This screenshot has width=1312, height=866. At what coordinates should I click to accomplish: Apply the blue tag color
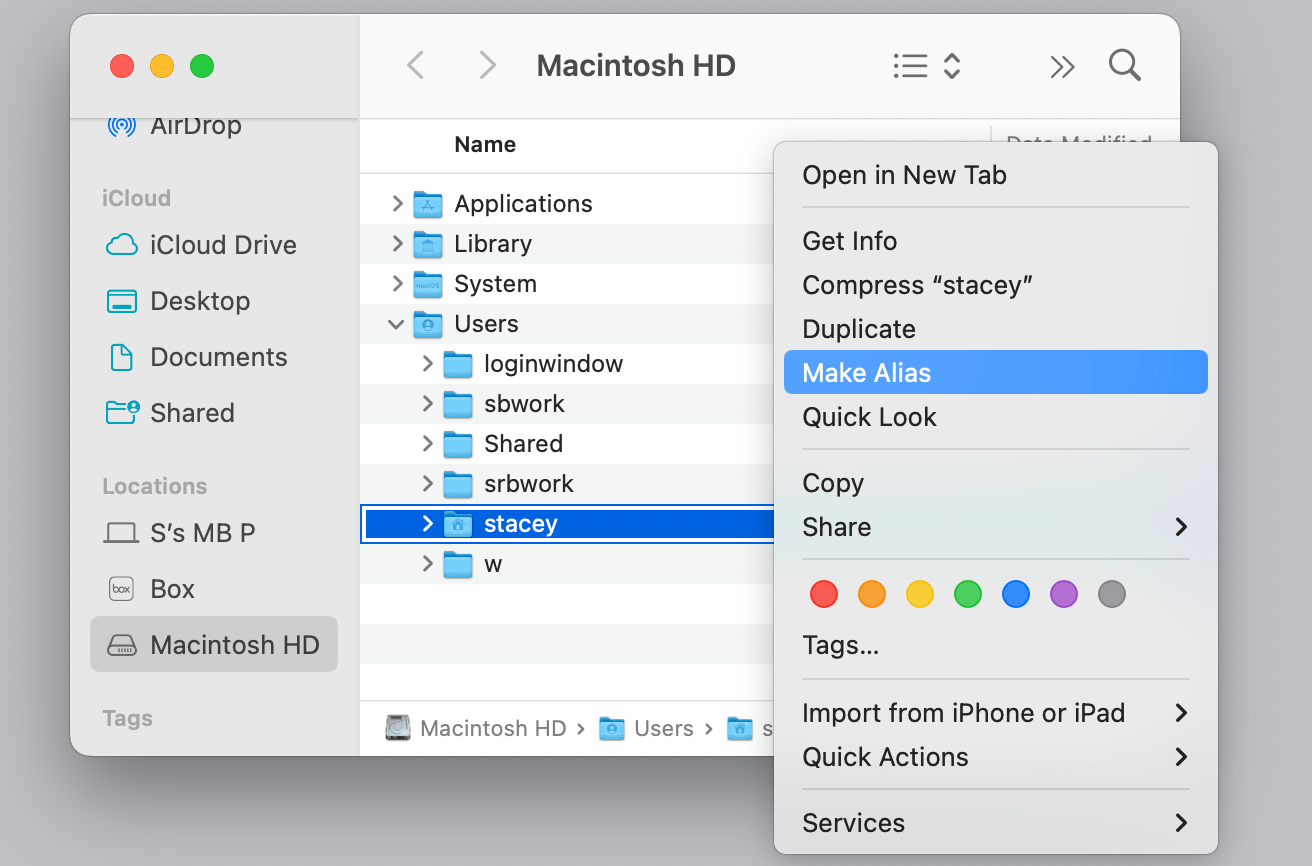[x=1016, y=594]
